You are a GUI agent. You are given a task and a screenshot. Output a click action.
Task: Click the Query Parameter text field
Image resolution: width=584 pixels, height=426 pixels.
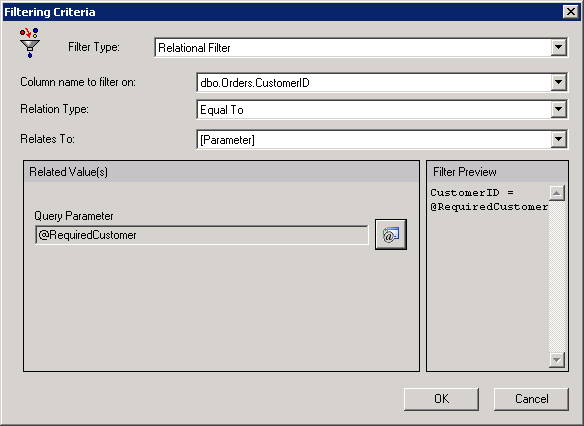pos(202,235)
